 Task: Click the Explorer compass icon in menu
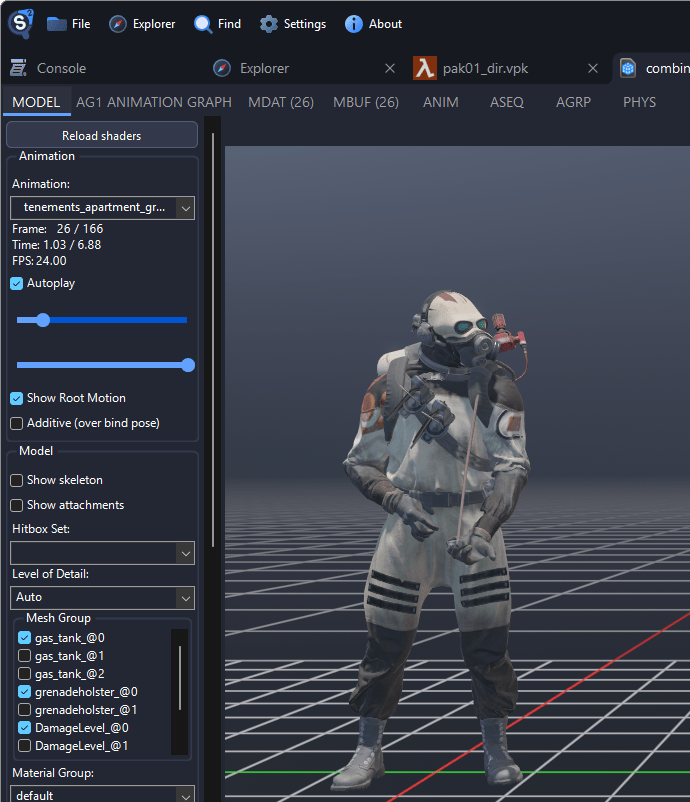coord(118,24)
